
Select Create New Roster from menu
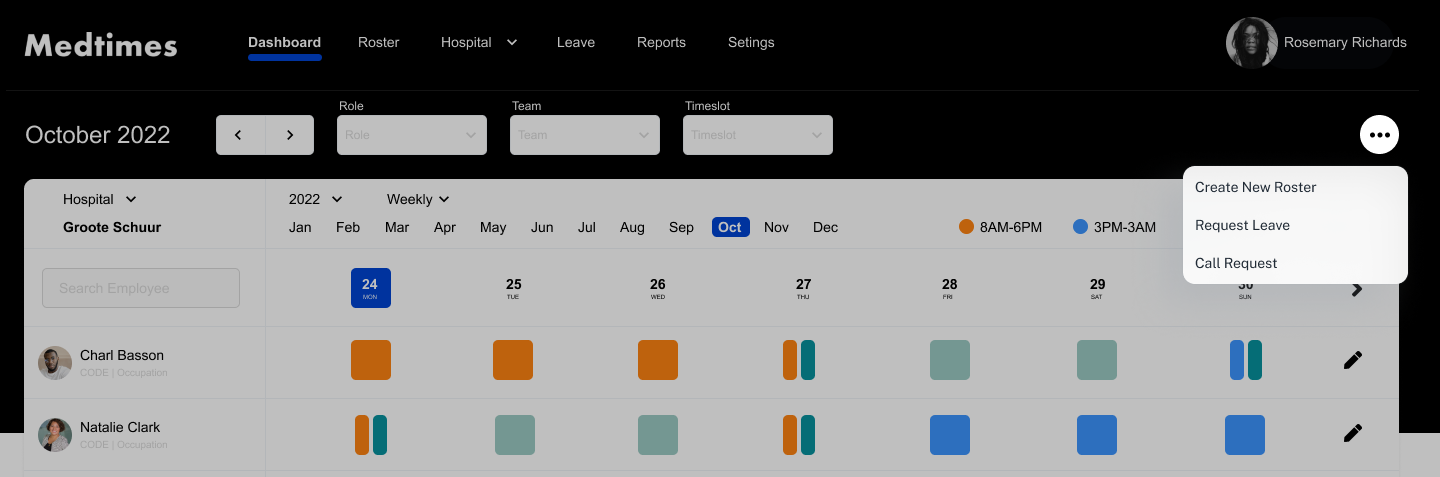point(1255,187)
